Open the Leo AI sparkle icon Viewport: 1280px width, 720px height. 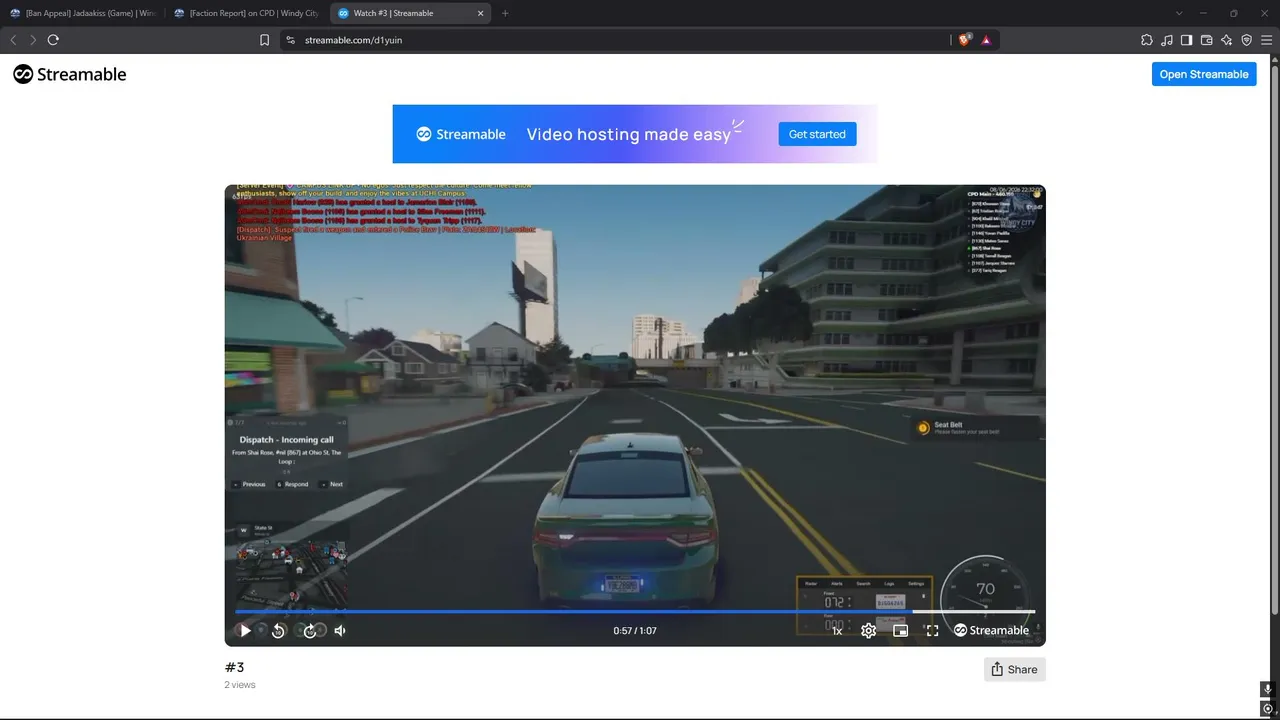pos(1227,40)
